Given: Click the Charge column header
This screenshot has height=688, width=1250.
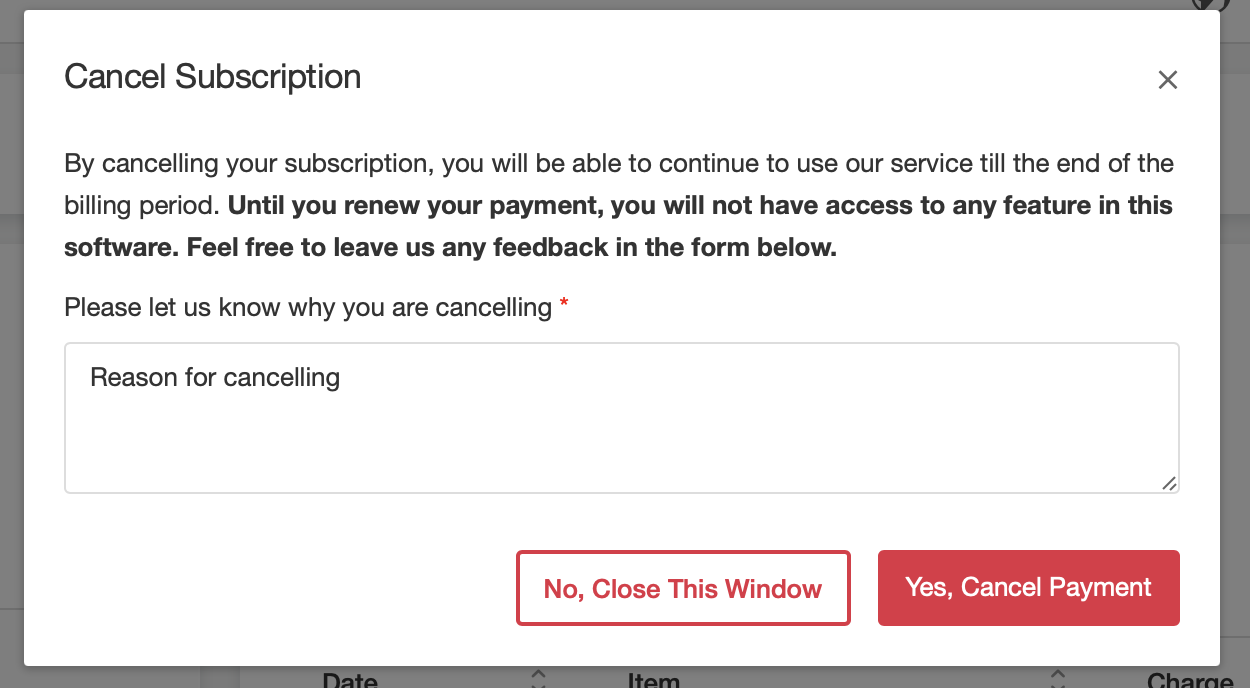Looking at the screenshot, I should [x=1190, y=680].
